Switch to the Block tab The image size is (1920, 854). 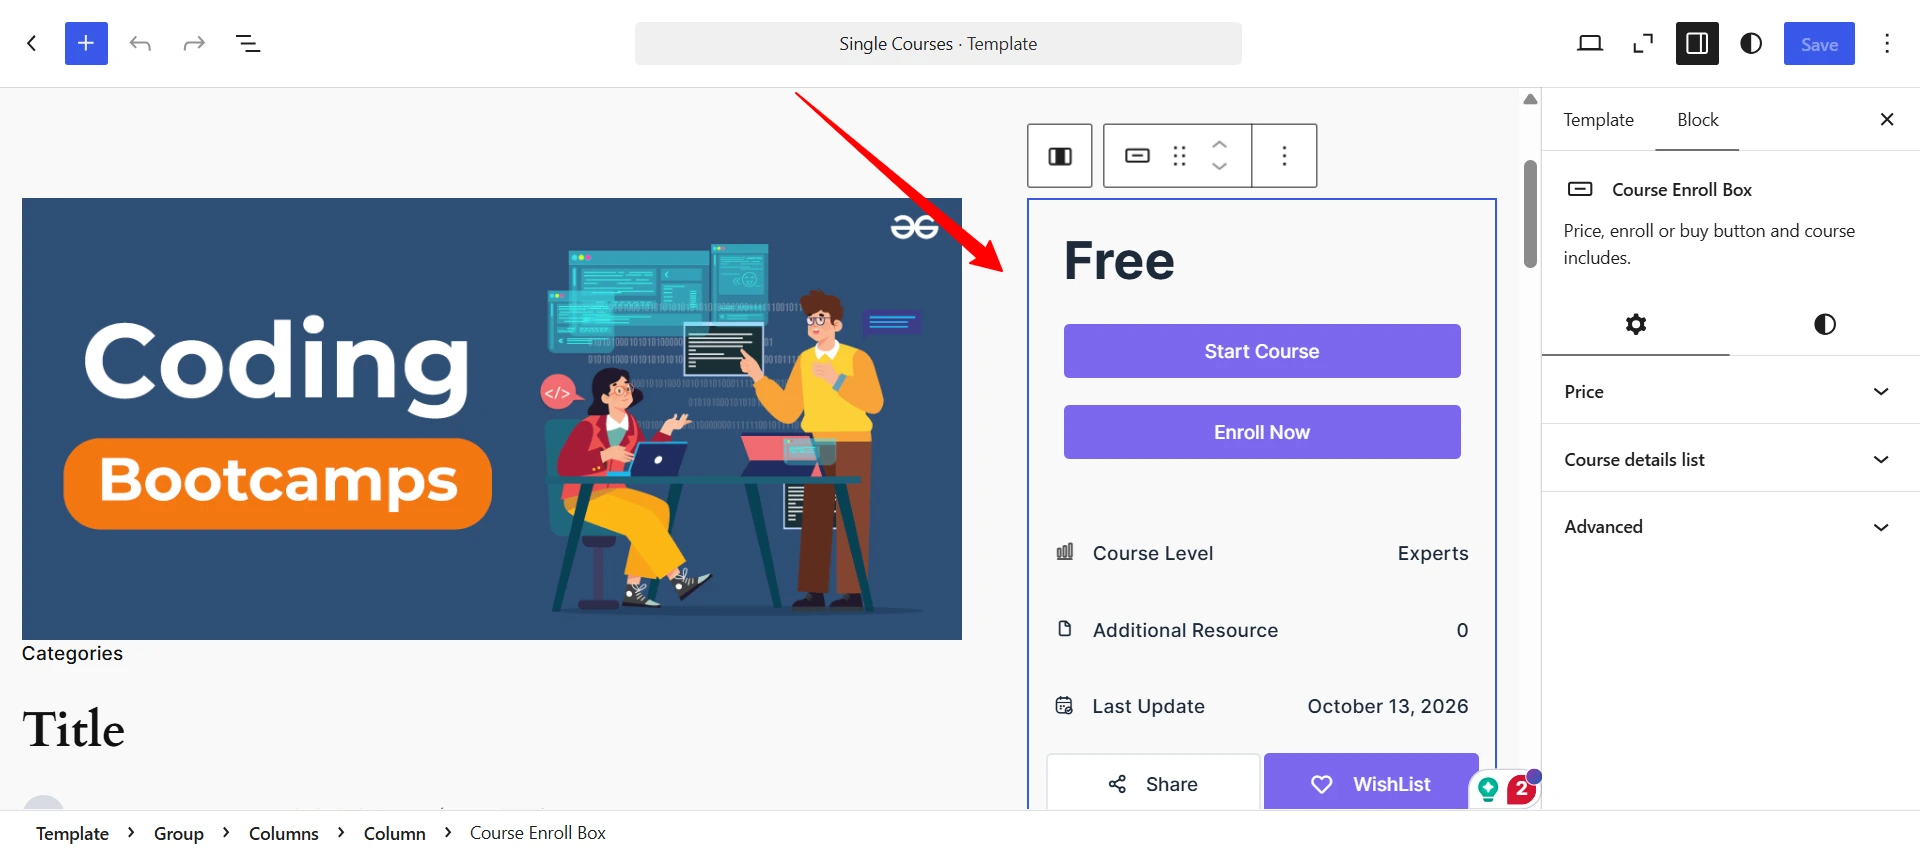pyautogui.click(x=1697, y=120)
